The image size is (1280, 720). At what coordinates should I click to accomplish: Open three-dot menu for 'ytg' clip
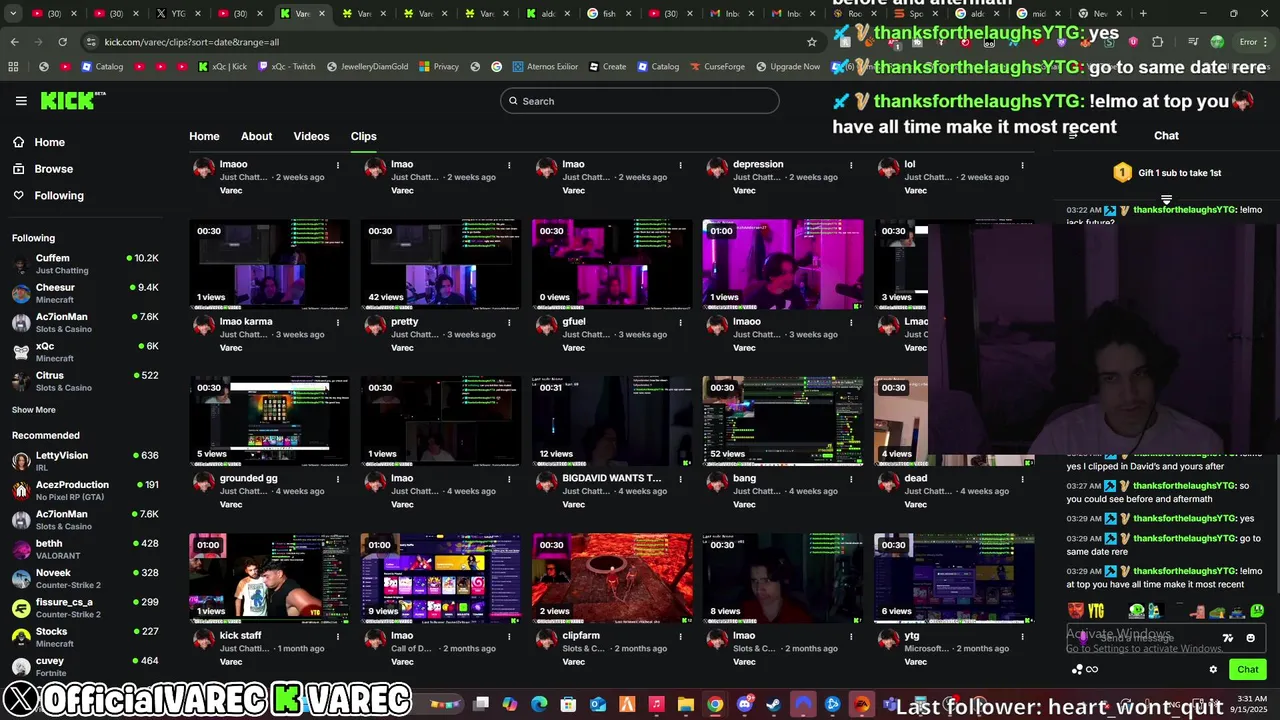click(x=1022, y=636)
